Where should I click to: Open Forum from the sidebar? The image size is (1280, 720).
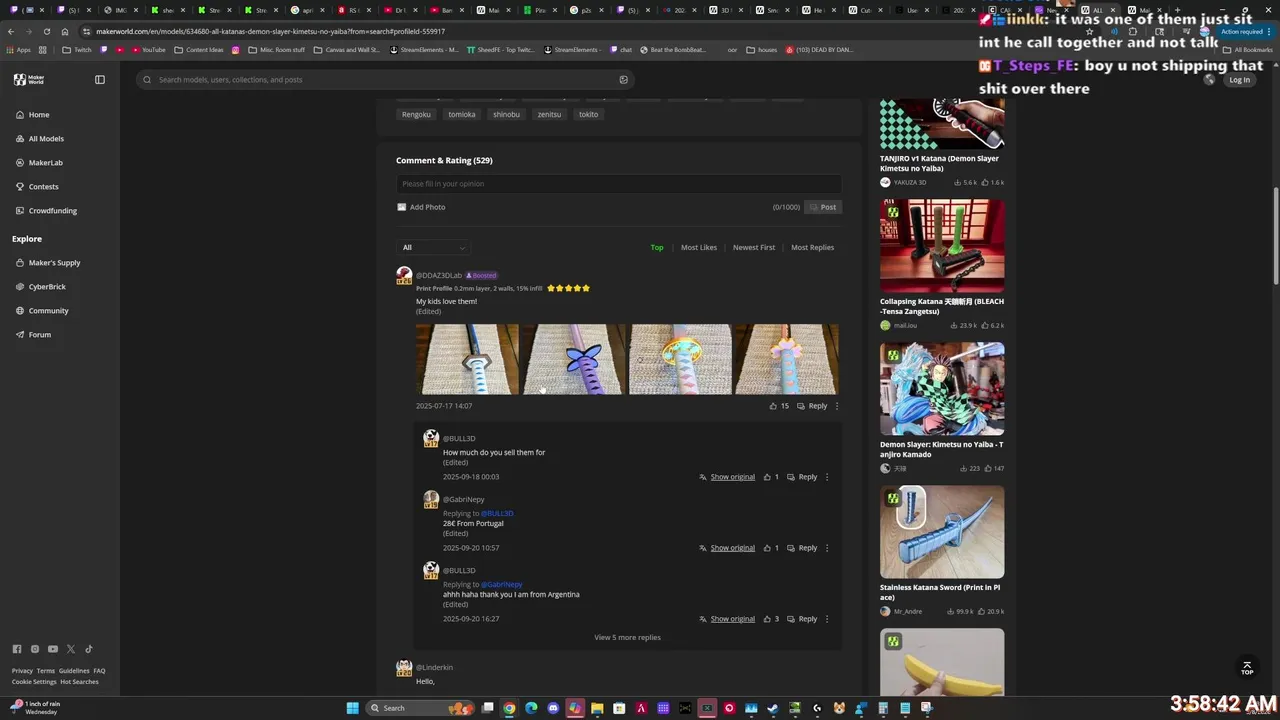click(32, 335)
